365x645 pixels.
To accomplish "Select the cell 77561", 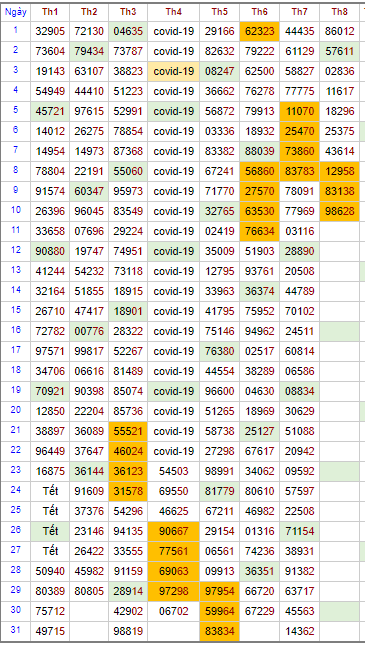I will tap(174, 550).
